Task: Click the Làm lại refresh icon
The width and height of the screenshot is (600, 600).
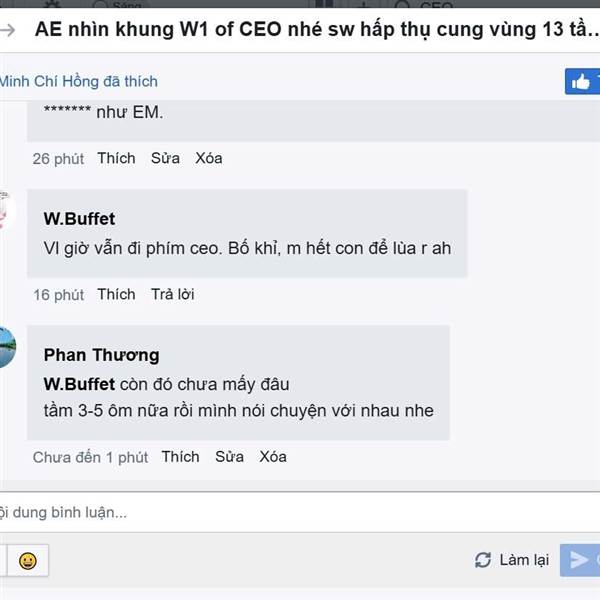Action: point(483,560)
